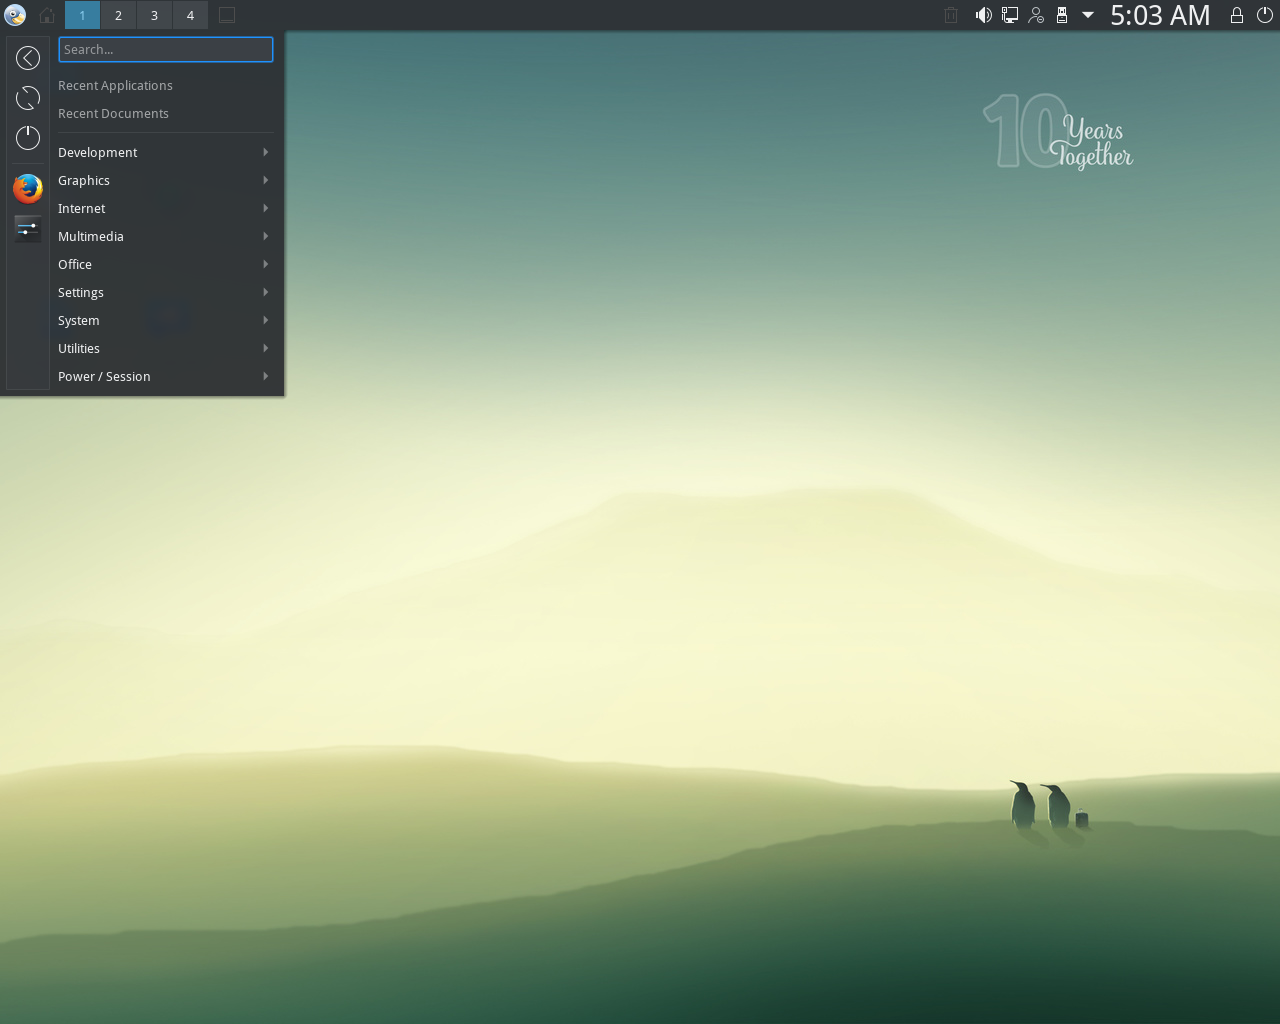Click the 5:03 AM clock
1280x1024 pixels.
click(x=1160, y=15)
